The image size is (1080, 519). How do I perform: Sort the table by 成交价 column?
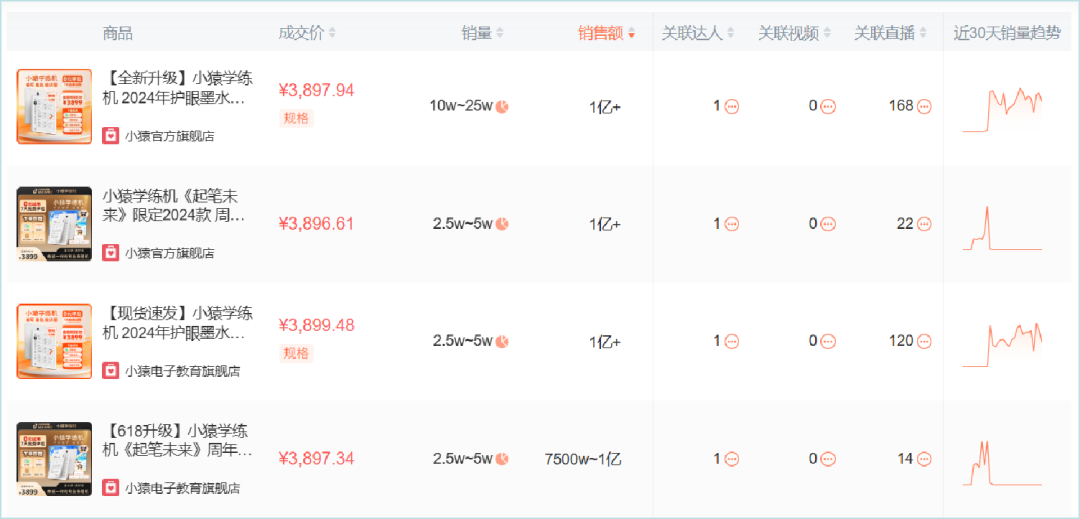(307, 33)
